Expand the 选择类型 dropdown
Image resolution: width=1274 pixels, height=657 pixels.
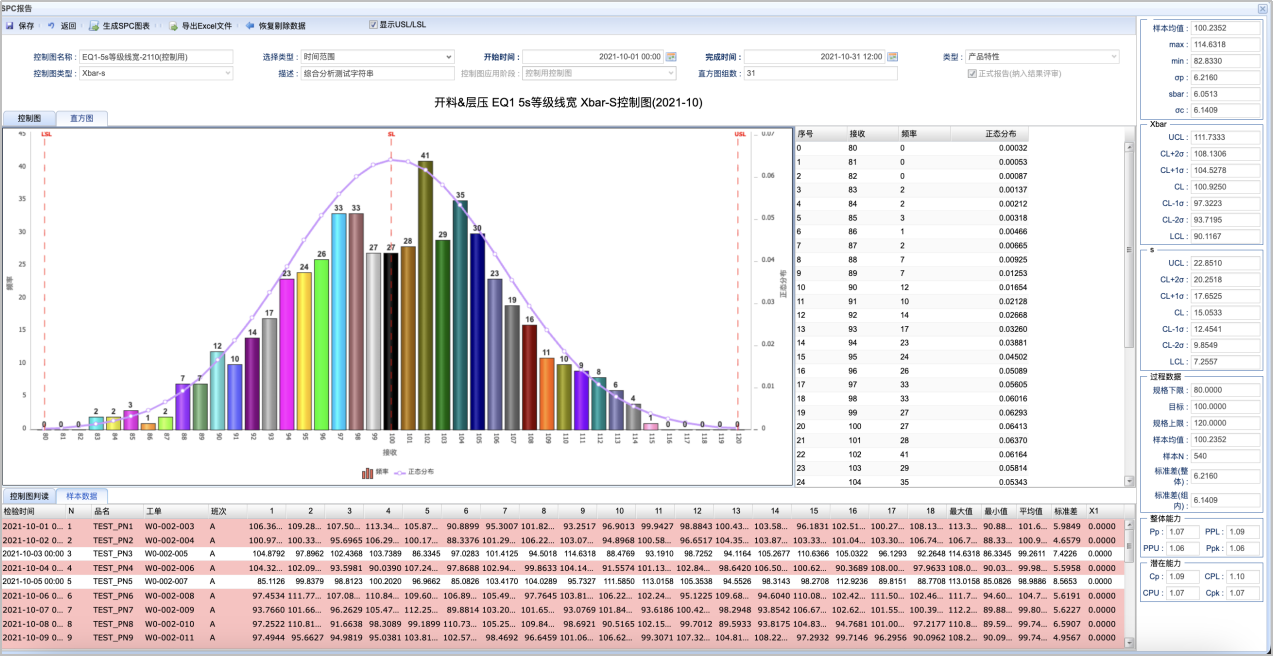448,57
